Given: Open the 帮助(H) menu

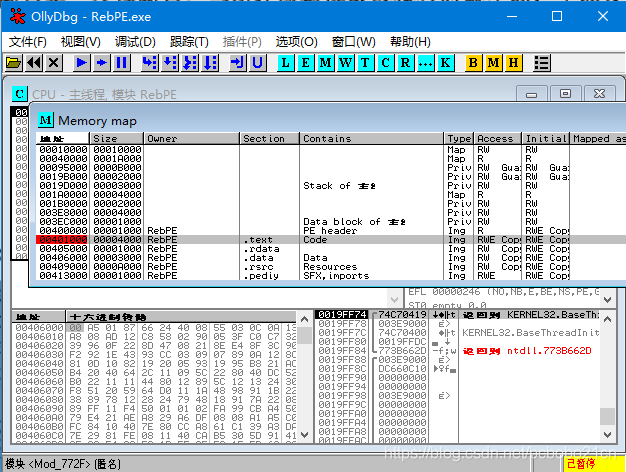Looking at the screenshot, I should [410, 42].
